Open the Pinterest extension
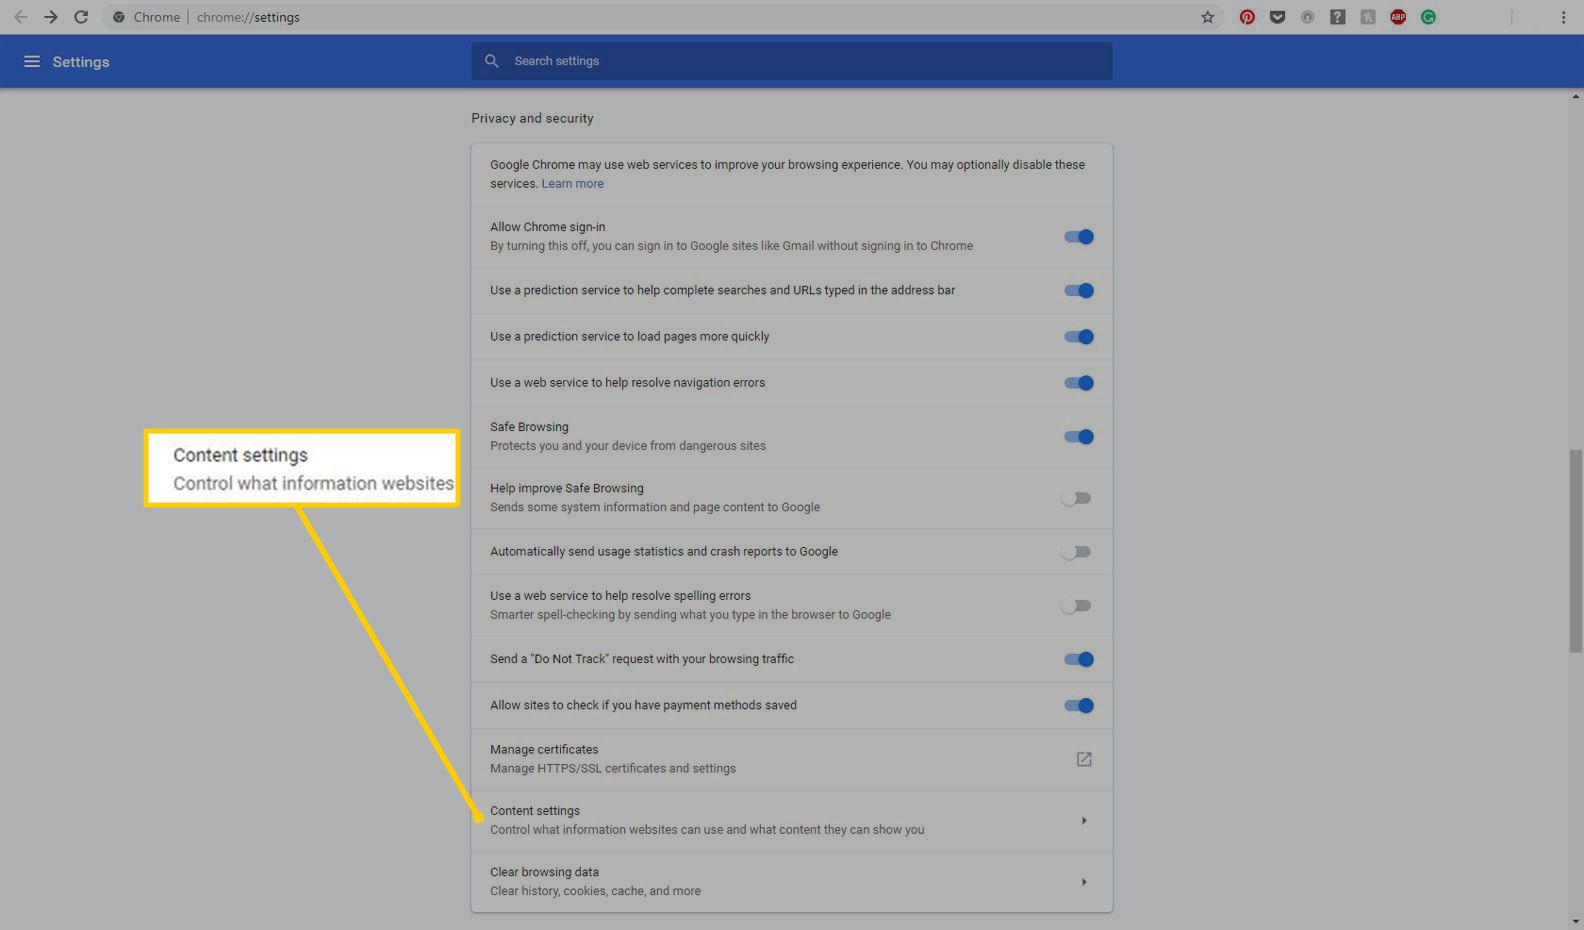 (x=1247, y=17)
